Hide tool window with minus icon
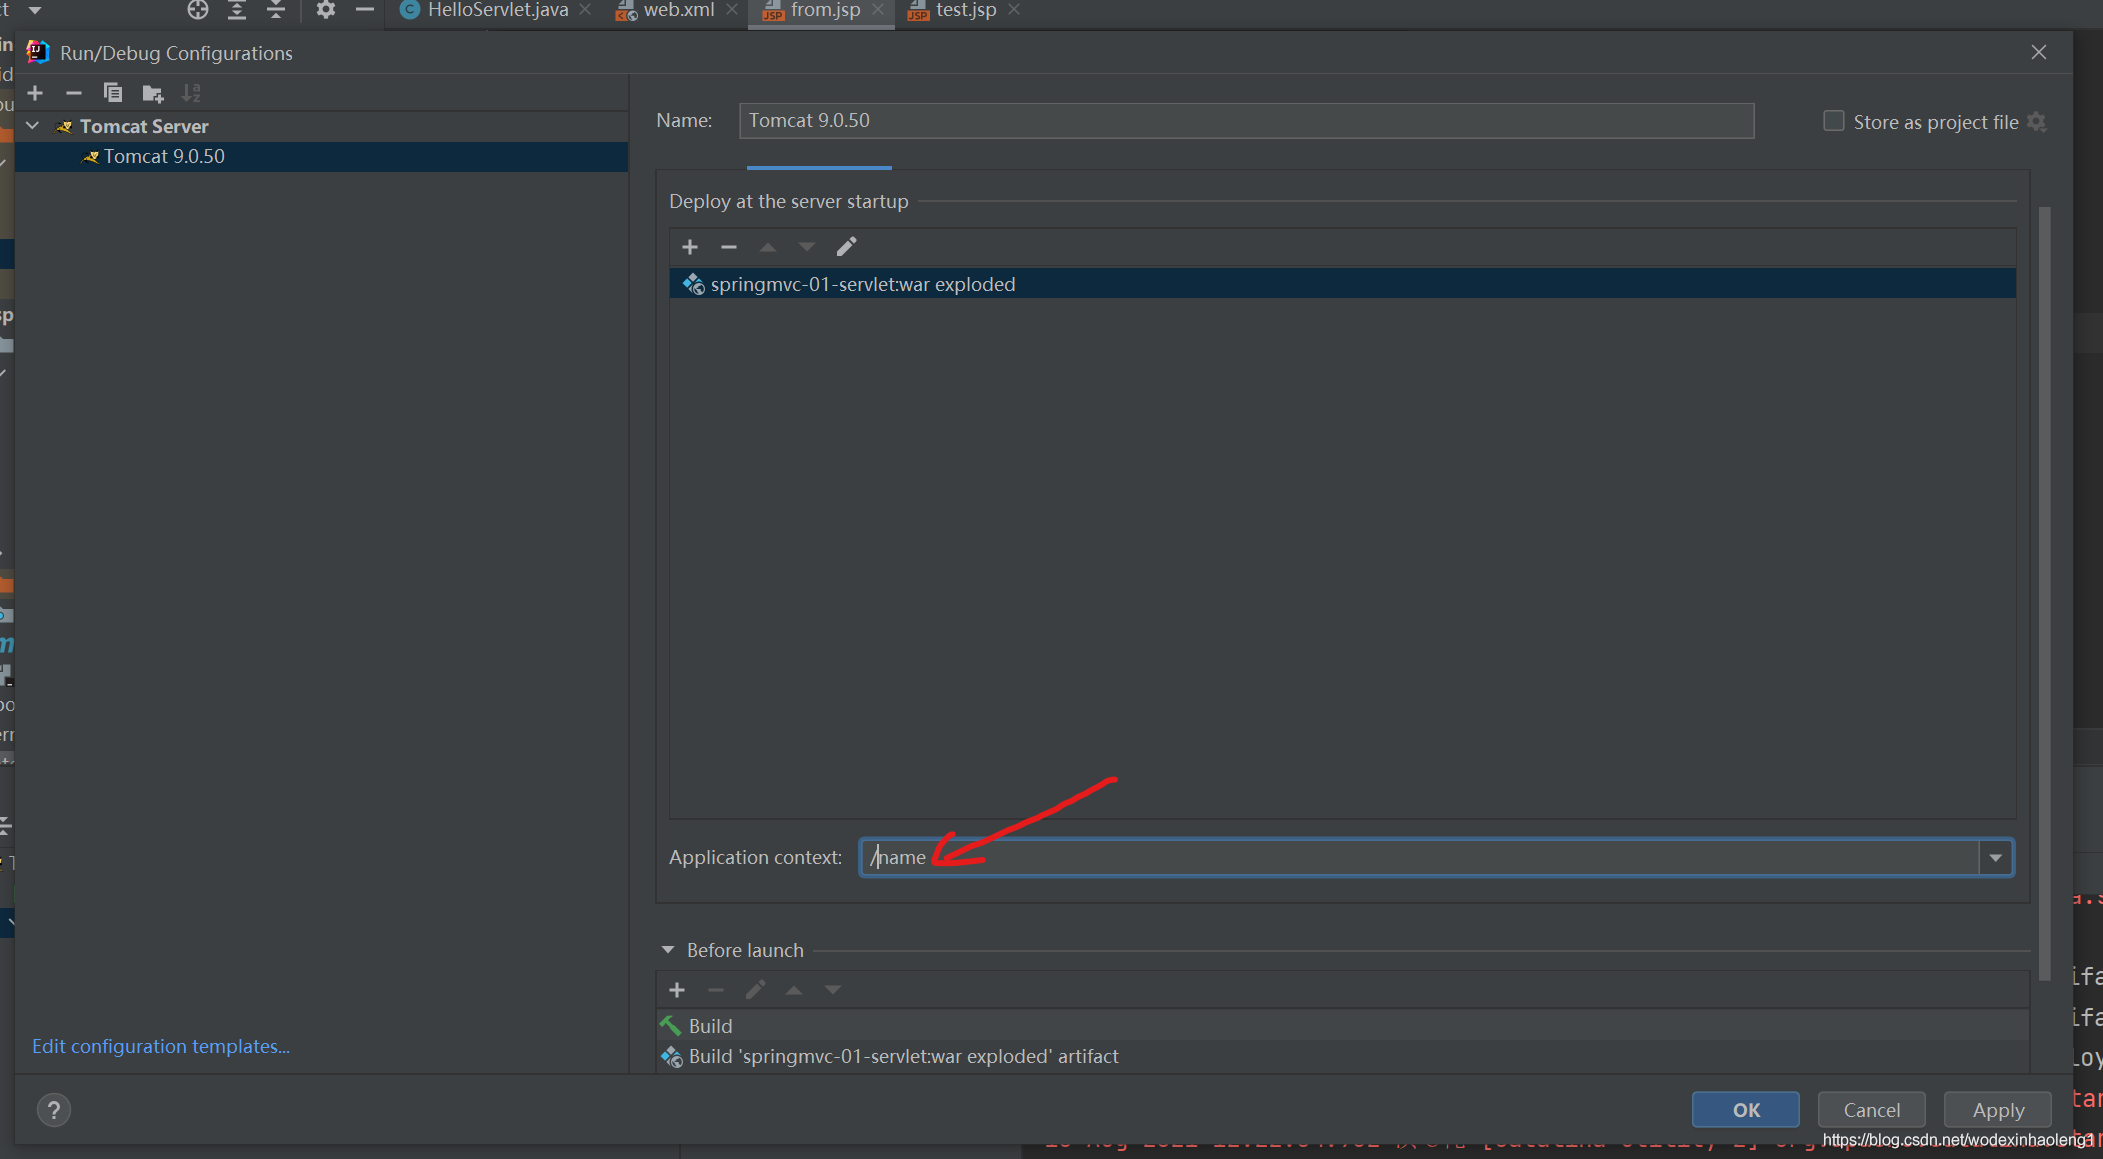 [x=365, y=10]
